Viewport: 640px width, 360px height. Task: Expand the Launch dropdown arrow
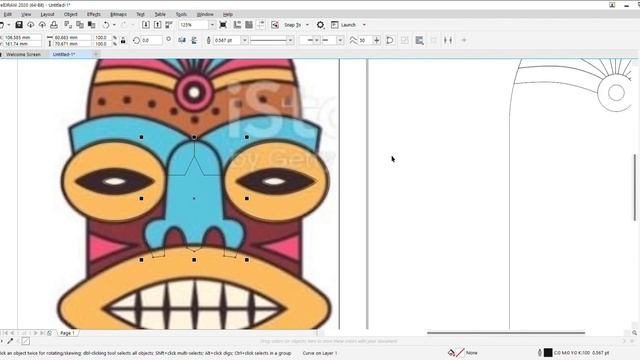(364, 25)
